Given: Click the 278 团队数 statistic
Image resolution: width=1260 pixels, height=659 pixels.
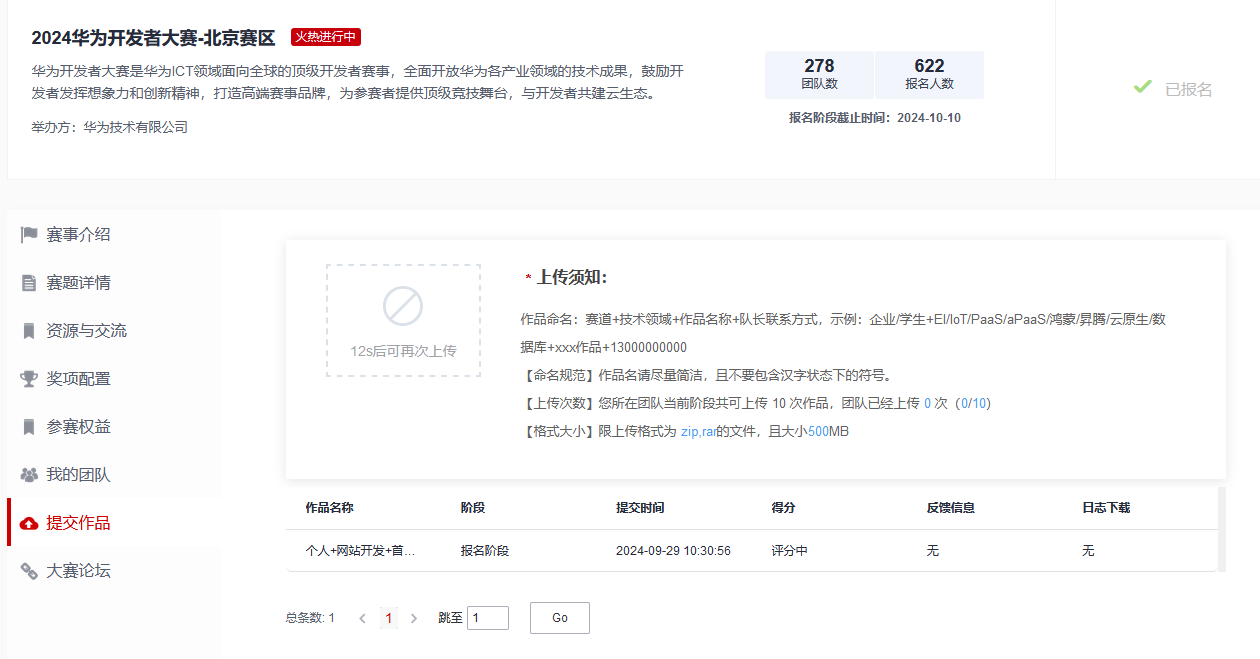Looking at the screenshot, I should coord(819,75).
